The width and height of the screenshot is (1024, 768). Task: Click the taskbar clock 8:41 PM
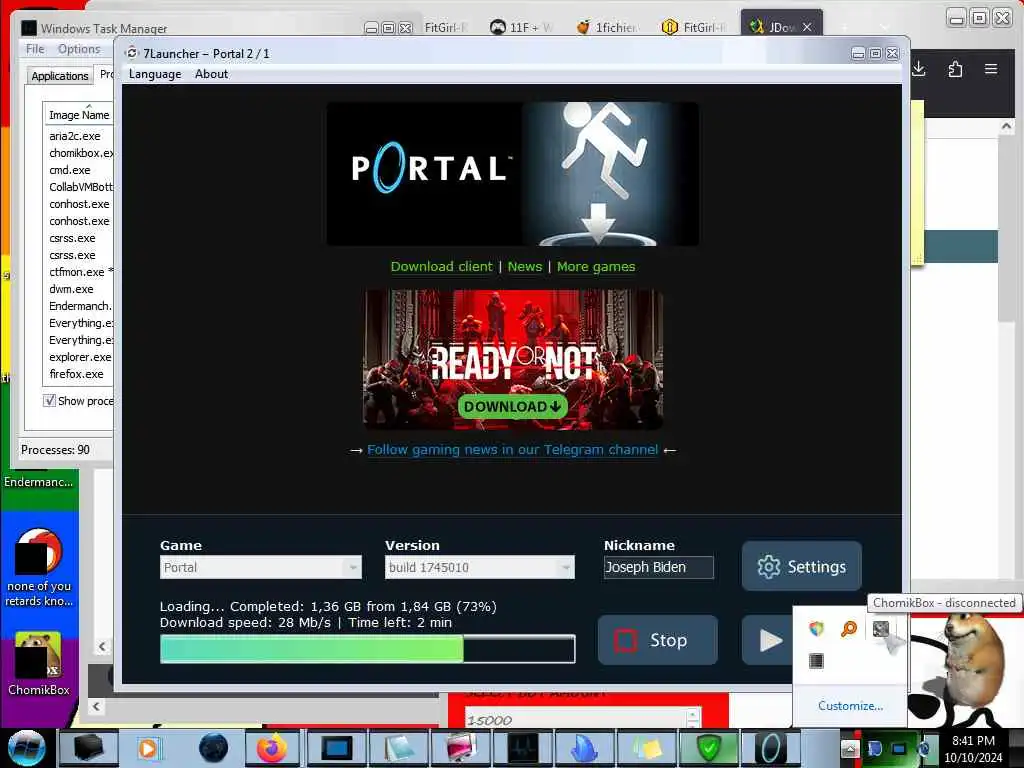[x=973, y=741]
